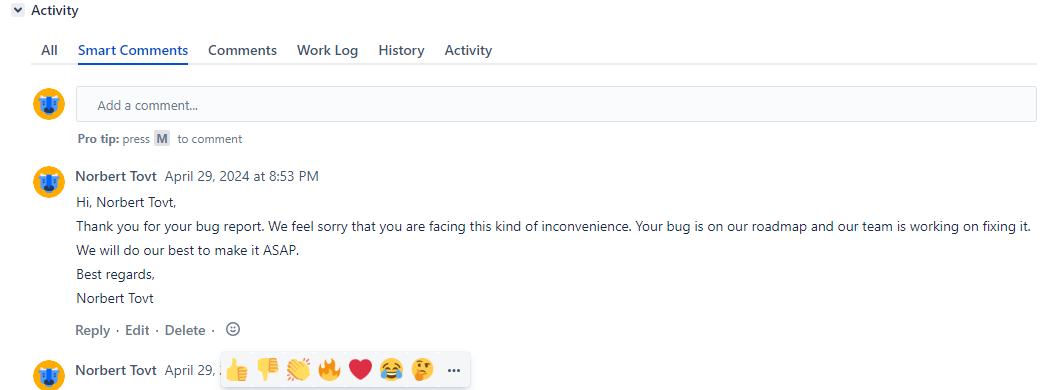
Task: React with the laughing tears emoji
Action: pyautogui.click(x=391, y=369)
